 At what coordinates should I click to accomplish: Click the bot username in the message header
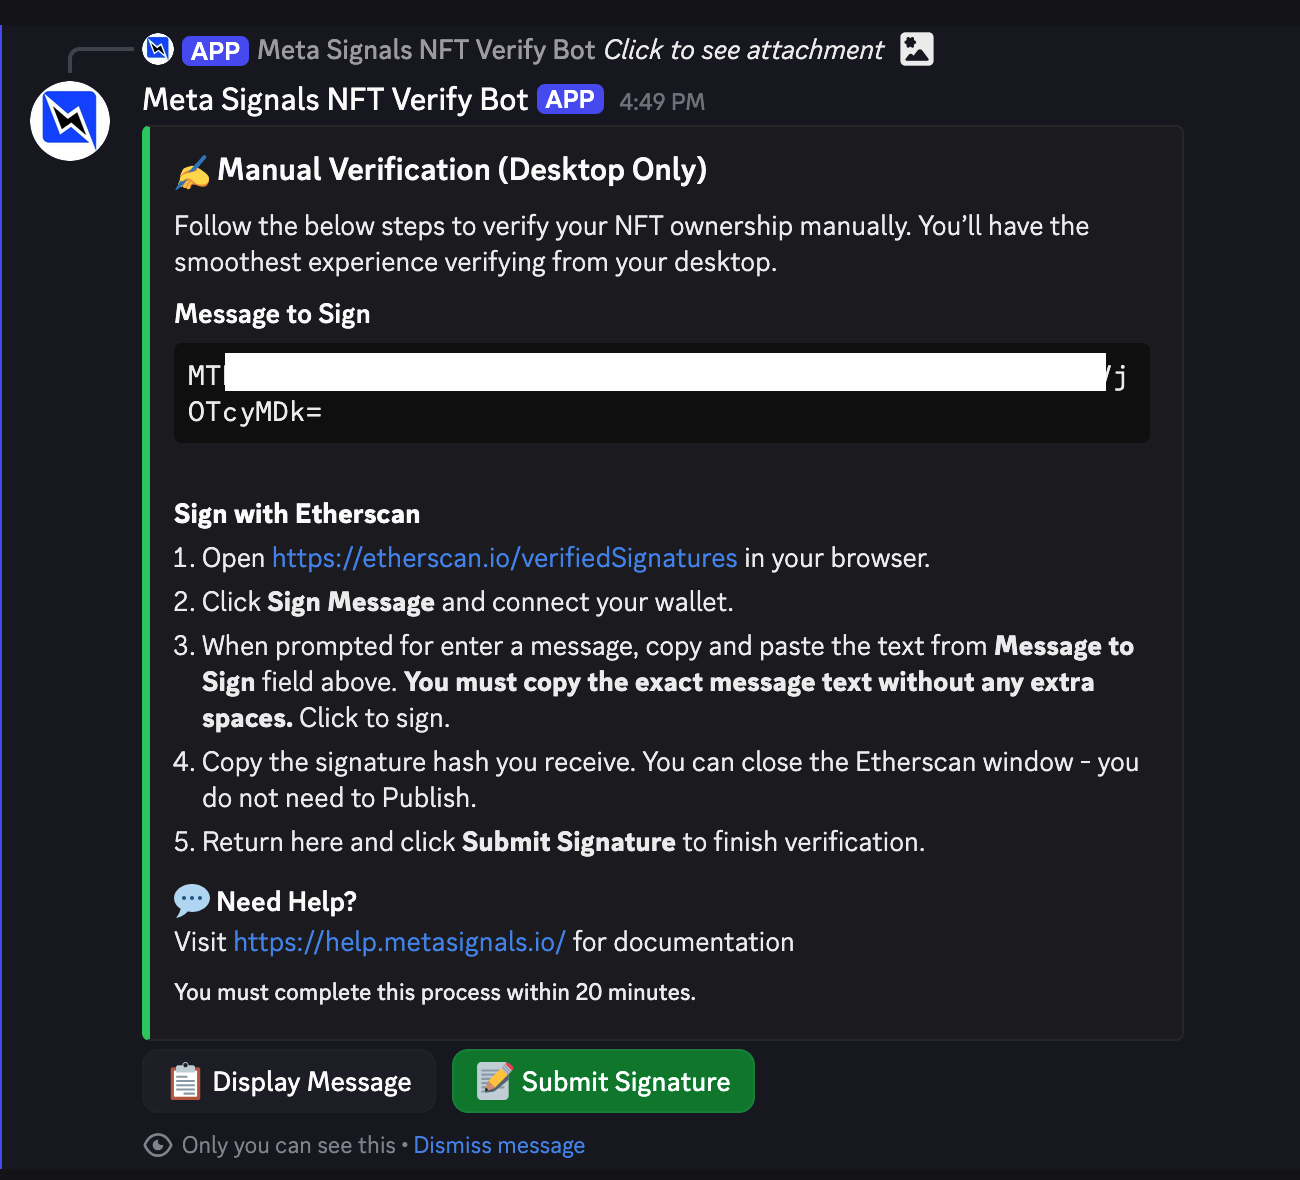(335, 100)
